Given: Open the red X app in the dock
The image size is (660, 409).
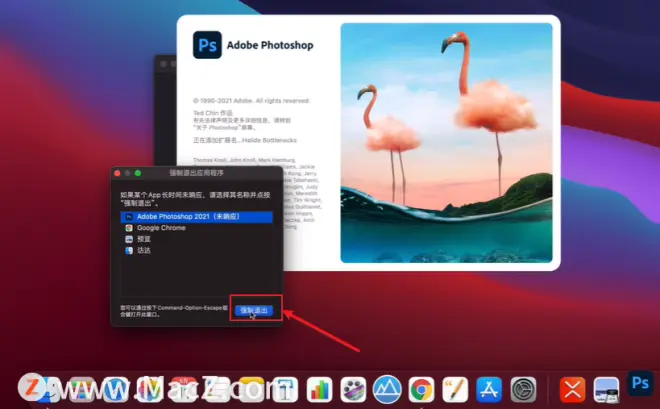Looking at the screenshot, I should coord(572,390).
